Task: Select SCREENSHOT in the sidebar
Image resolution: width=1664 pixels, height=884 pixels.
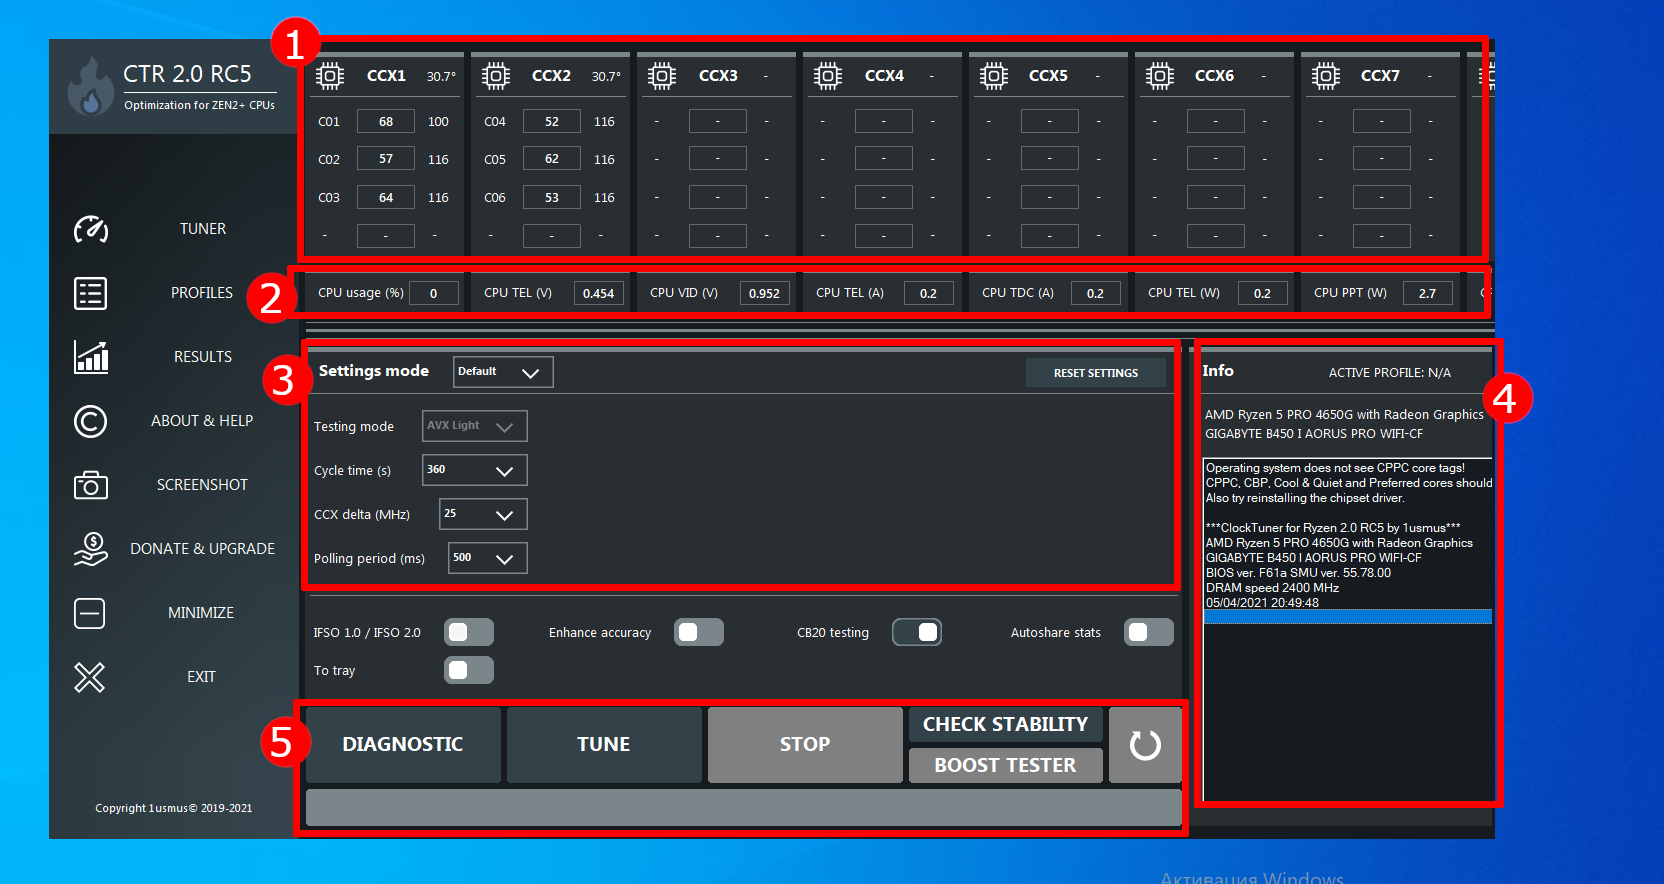Action: point(202,485)
